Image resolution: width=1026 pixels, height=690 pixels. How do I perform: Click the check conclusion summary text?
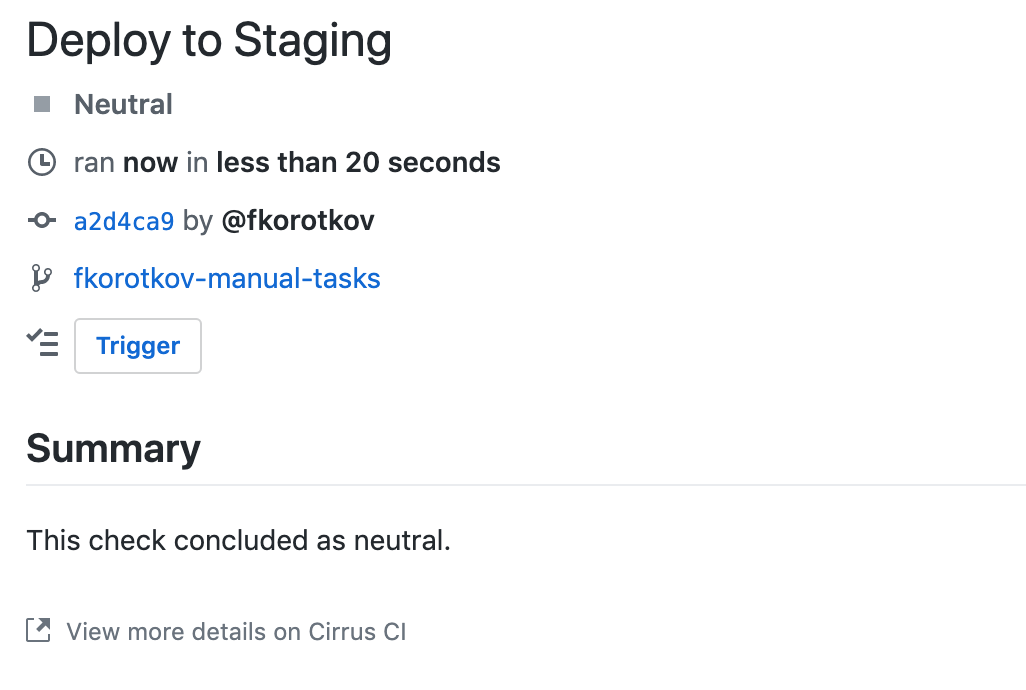click(x=238, y=540)
